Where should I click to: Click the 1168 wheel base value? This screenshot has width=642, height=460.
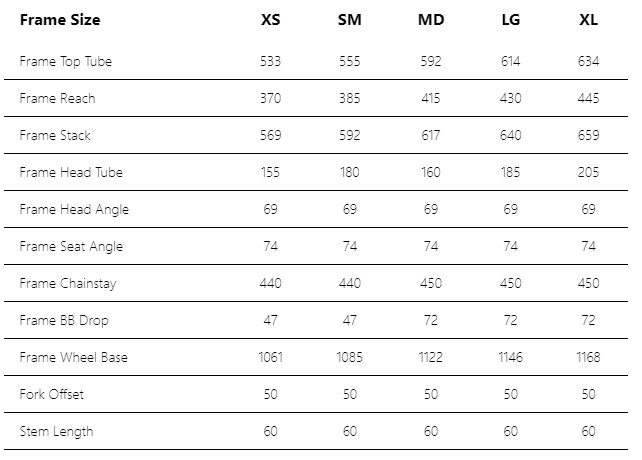[588, 357]
